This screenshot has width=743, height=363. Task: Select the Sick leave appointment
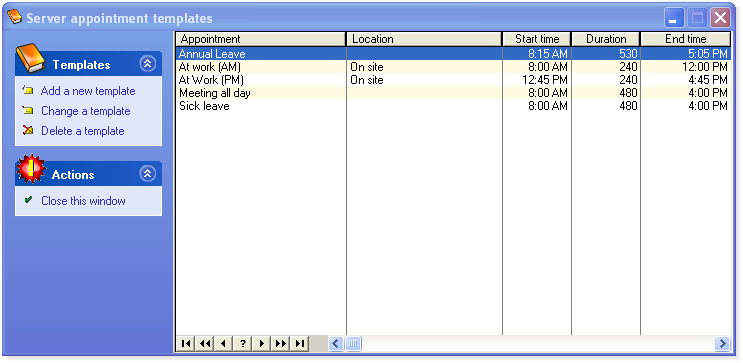coord(204,105)
